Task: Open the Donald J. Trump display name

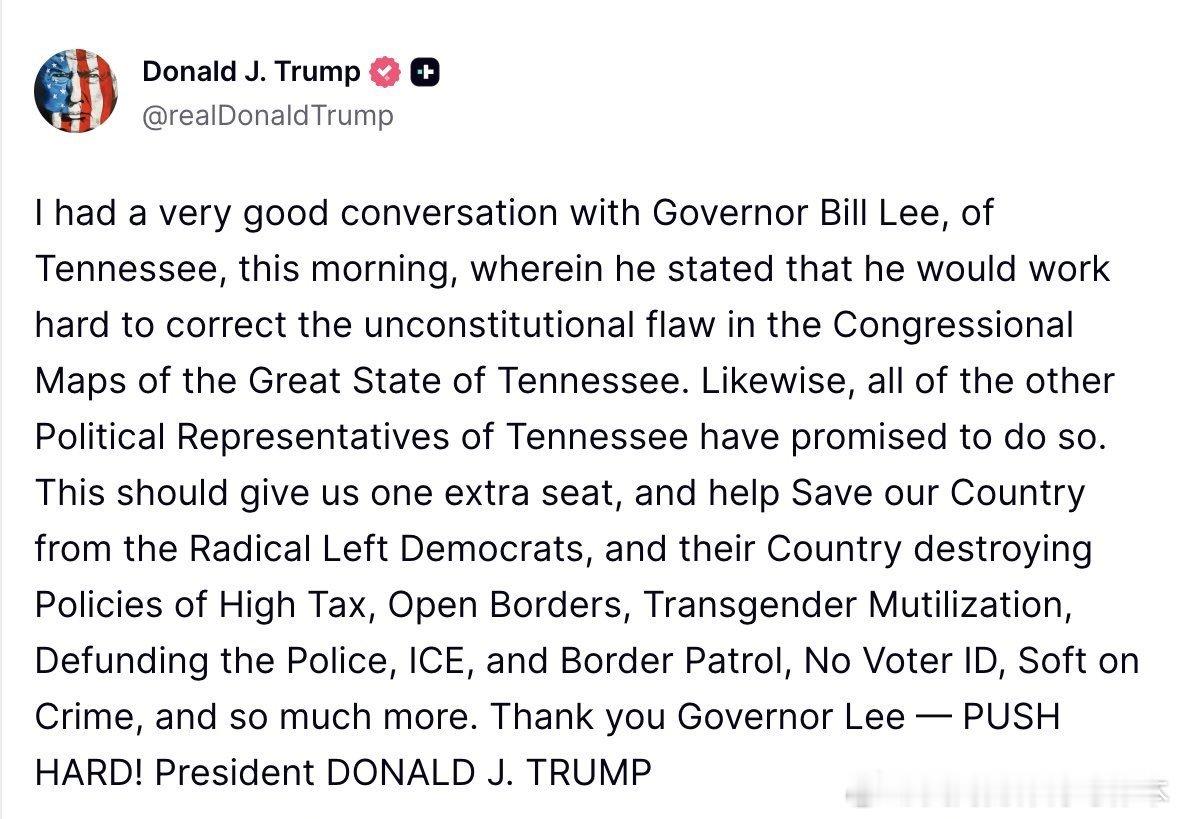Action: pyautogui.click(x=251, y=72)
